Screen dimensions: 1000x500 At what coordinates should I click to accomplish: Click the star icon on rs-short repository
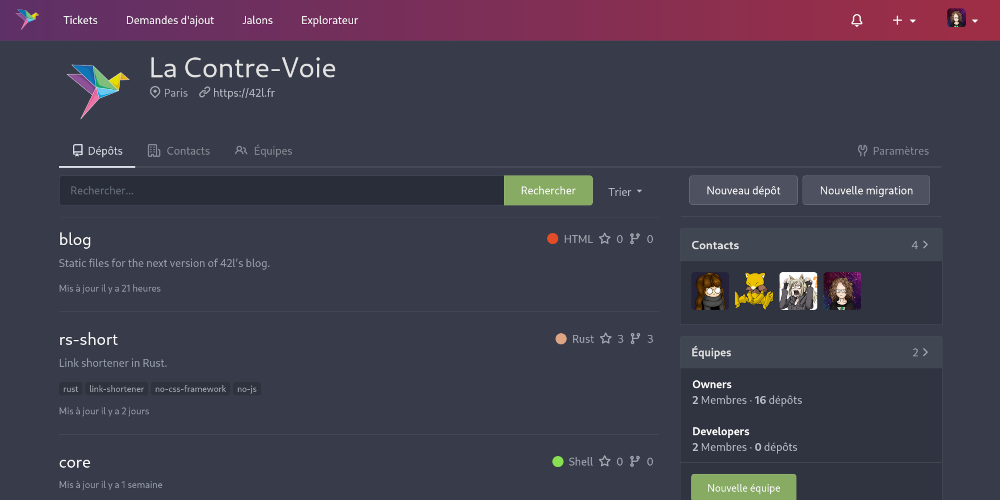coord(605,339)
